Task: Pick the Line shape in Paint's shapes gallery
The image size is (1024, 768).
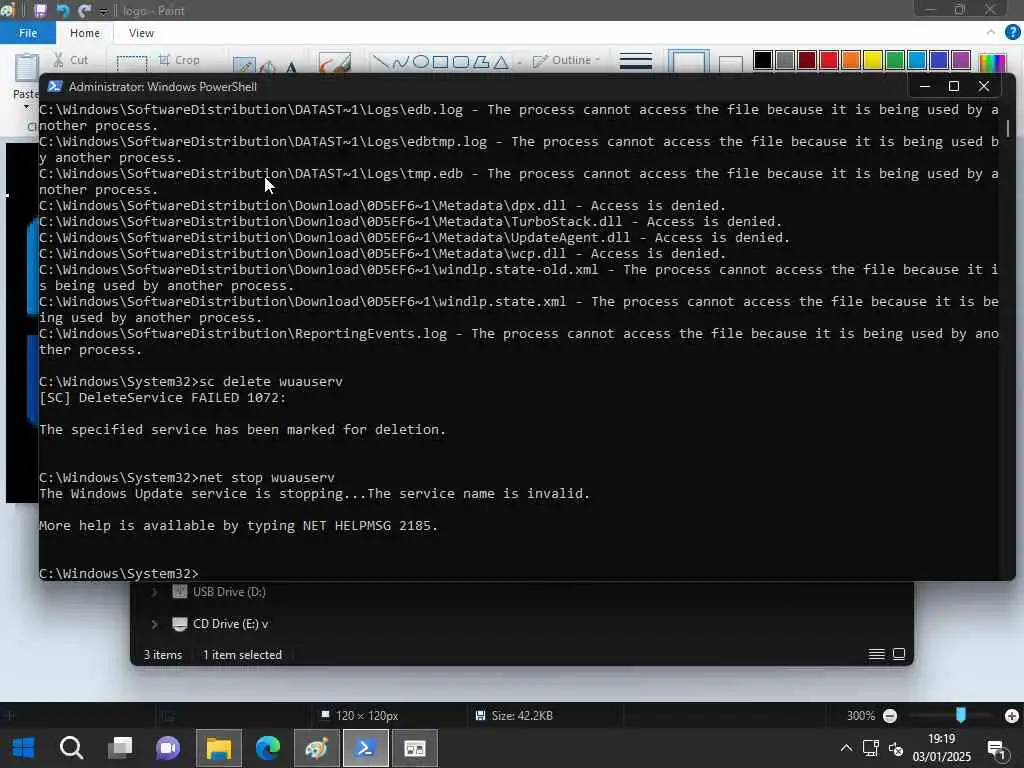Action: point(379,62)
